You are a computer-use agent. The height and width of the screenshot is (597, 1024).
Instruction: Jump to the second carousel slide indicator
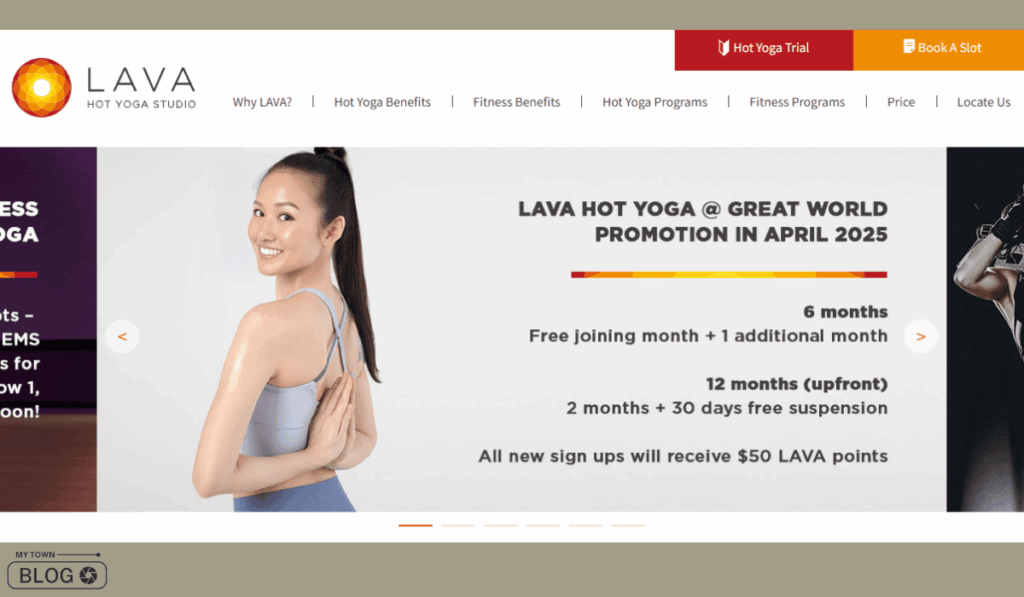[x=458, y=525]
